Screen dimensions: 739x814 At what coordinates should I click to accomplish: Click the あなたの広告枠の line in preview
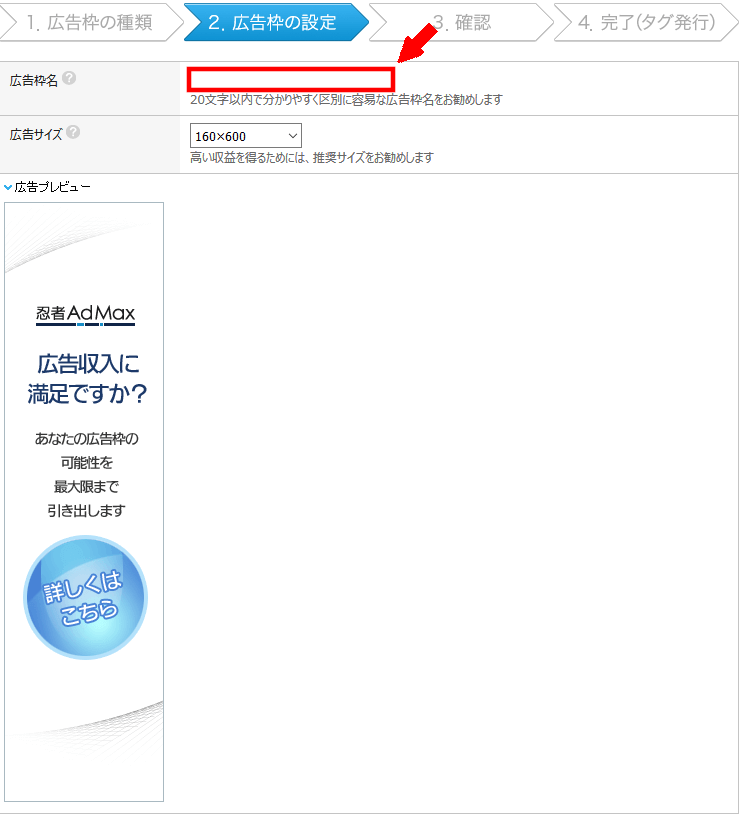[x=87, y=439]
